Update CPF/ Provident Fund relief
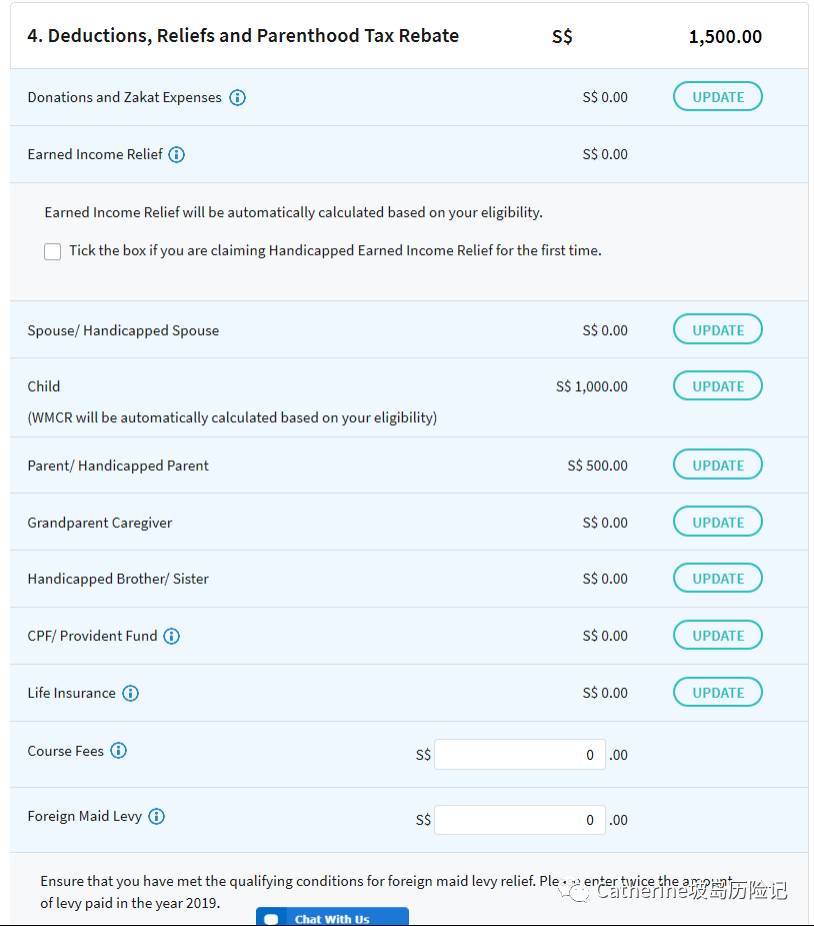814x926 pixels. [x=717, y=635]
